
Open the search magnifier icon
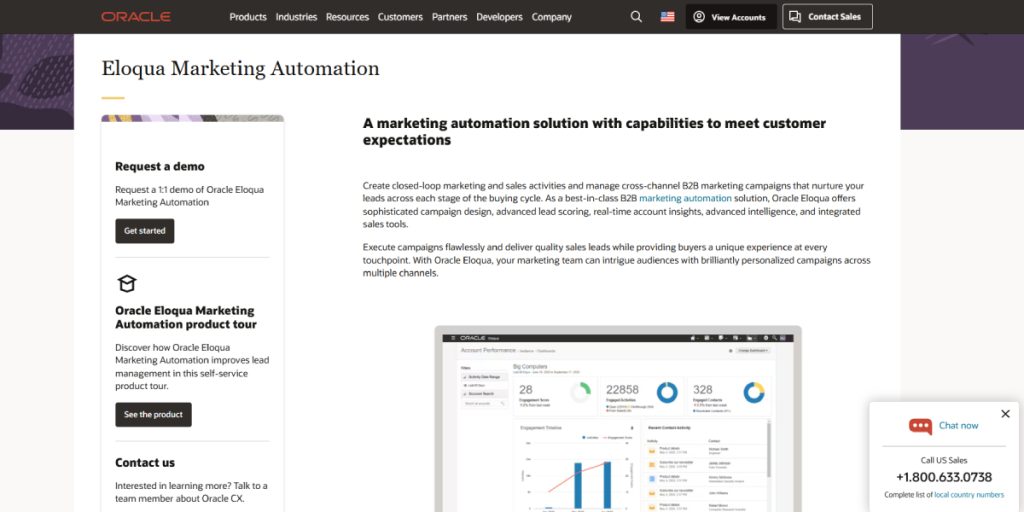636,17
